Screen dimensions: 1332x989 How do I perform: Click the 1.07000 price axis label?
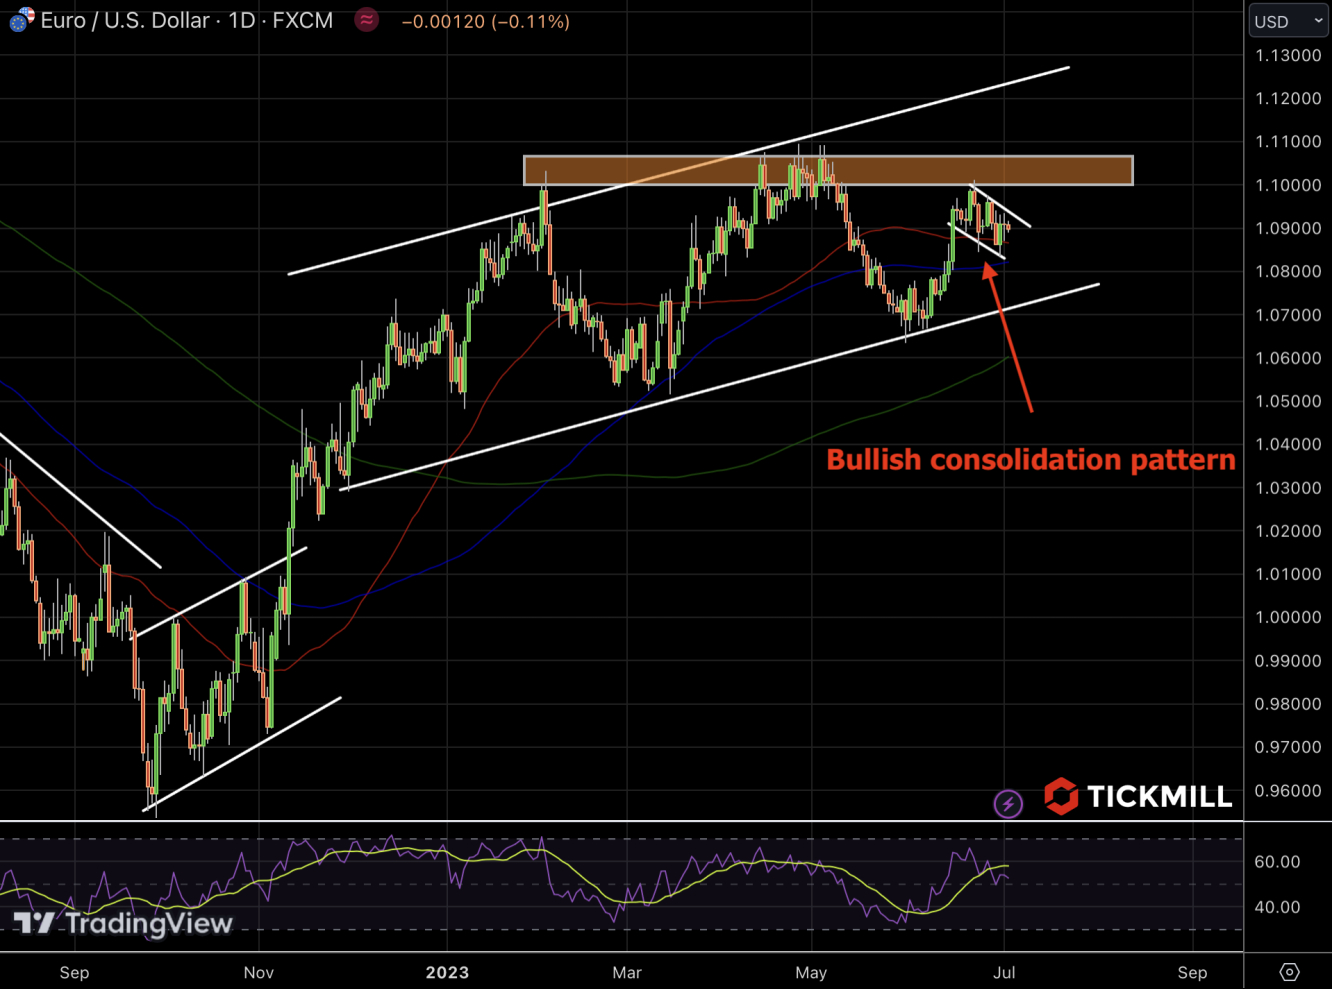[1288, 315]
